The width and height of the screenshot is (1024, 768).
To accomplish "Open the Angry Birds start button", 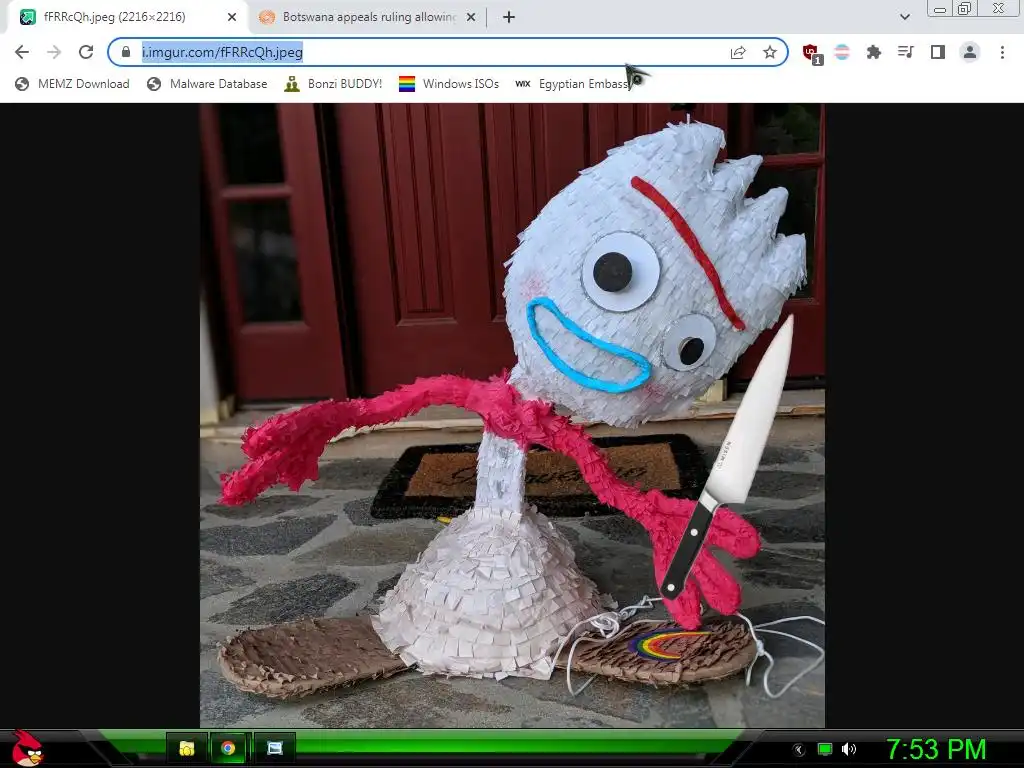I will pos(26,748).
